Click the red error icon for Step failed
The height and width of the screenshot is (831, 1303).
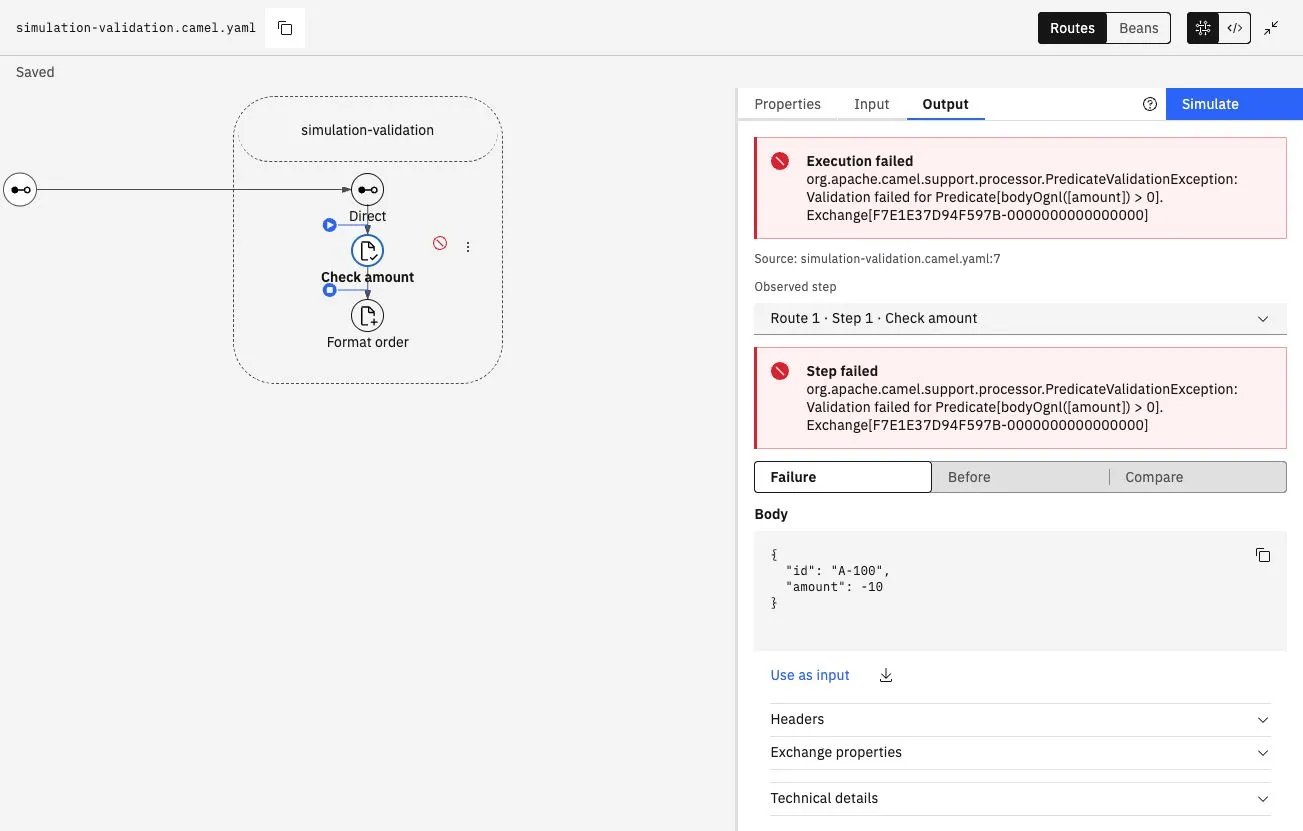point(780,371)
